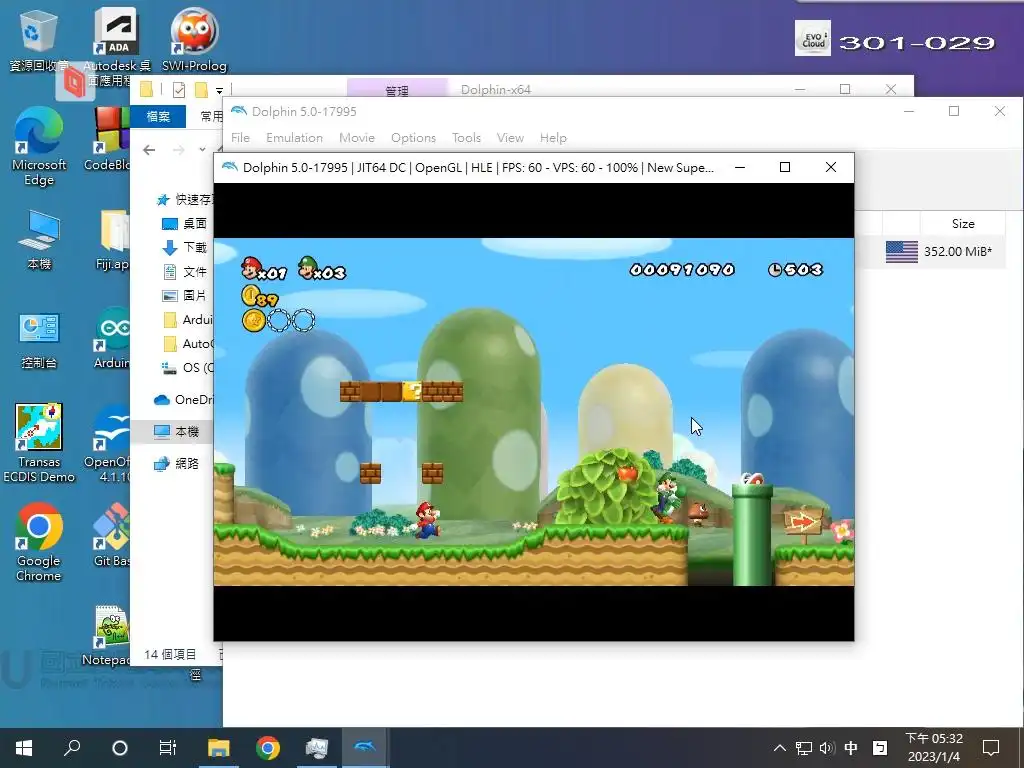This screenshot has width=1024, height=768.
Task: Open the notification center icon
Action: pos(991,748)
